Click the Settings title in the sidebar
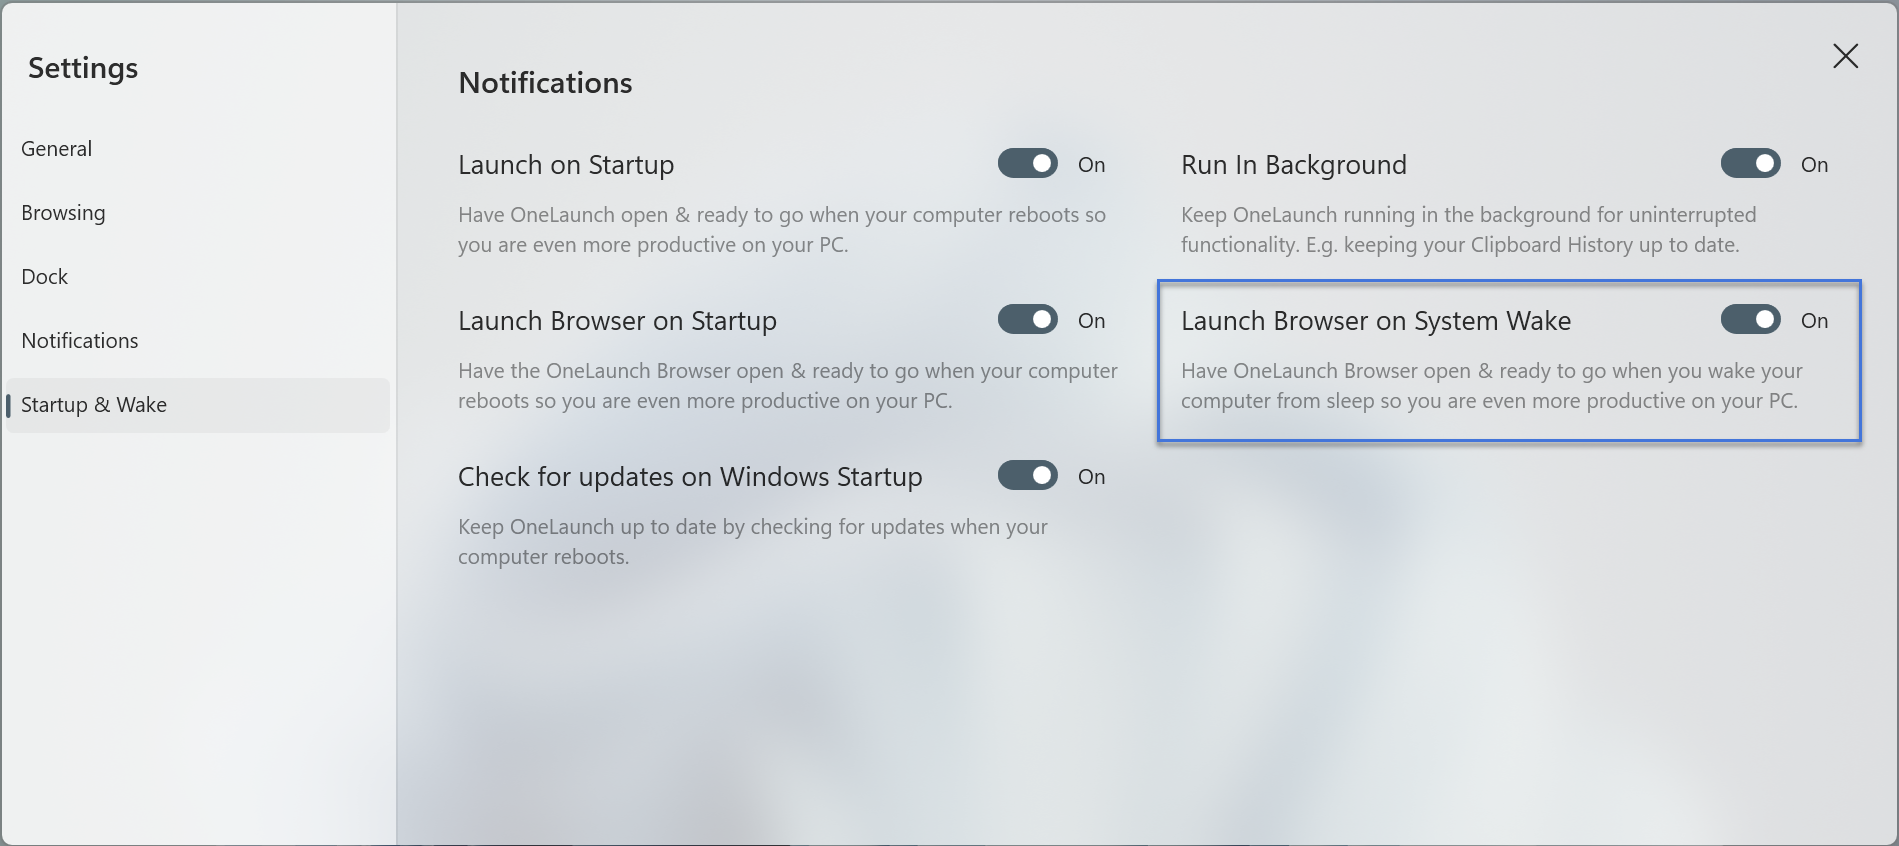This screenshot has height=846, width=1899. [x=83, y=68]
